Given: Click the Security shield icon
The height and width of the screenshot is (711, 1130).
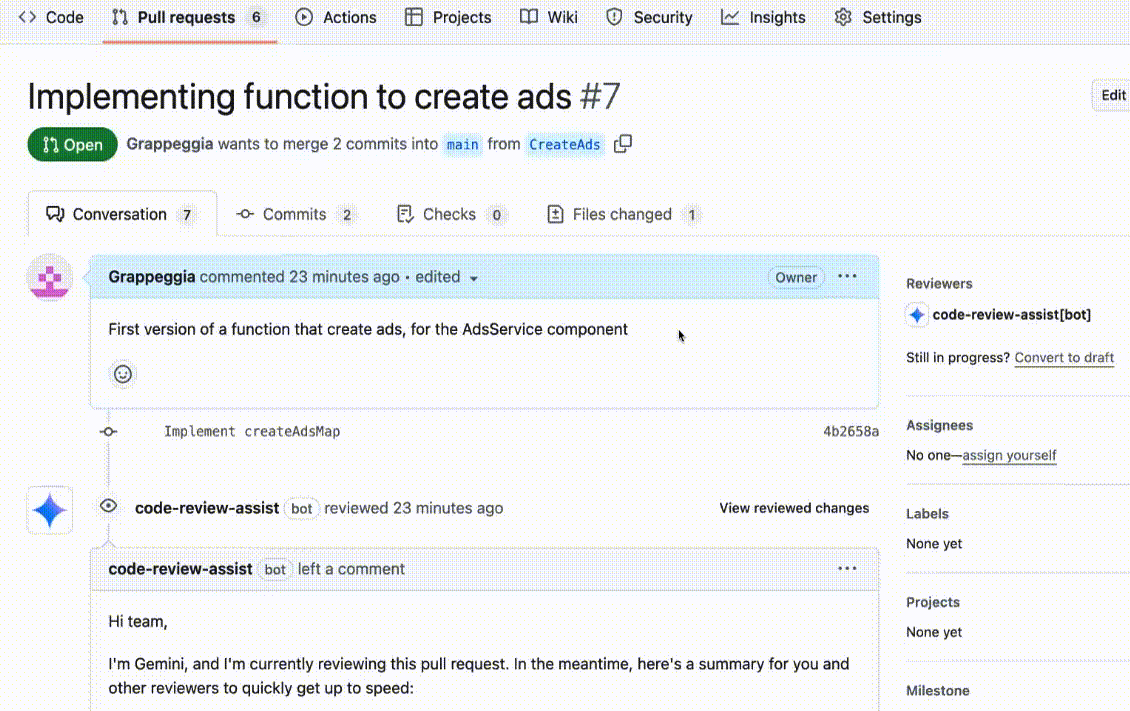Looking at the screenshot, I should [x=613, y=17].
